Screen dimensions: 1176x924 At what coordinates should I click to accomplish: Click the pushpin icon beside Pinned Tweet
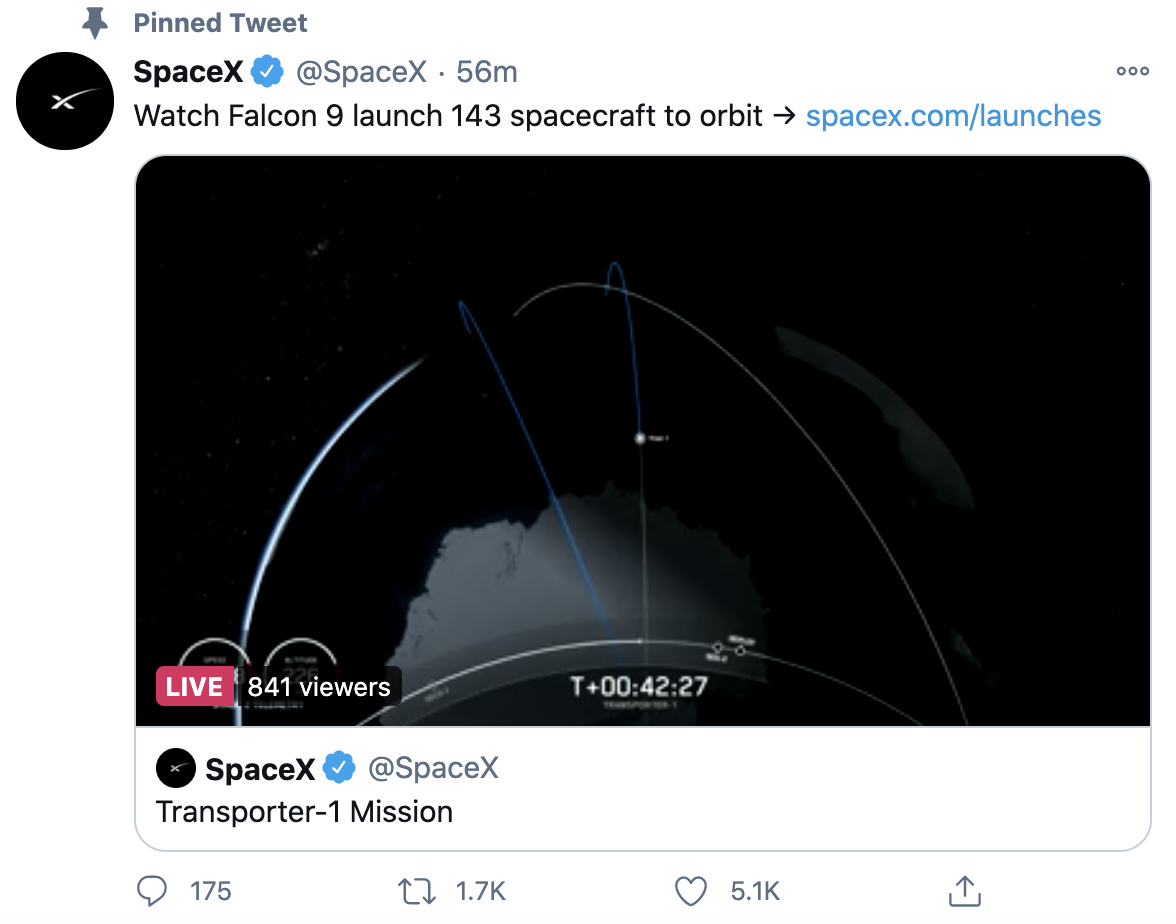tap(96, 22)
